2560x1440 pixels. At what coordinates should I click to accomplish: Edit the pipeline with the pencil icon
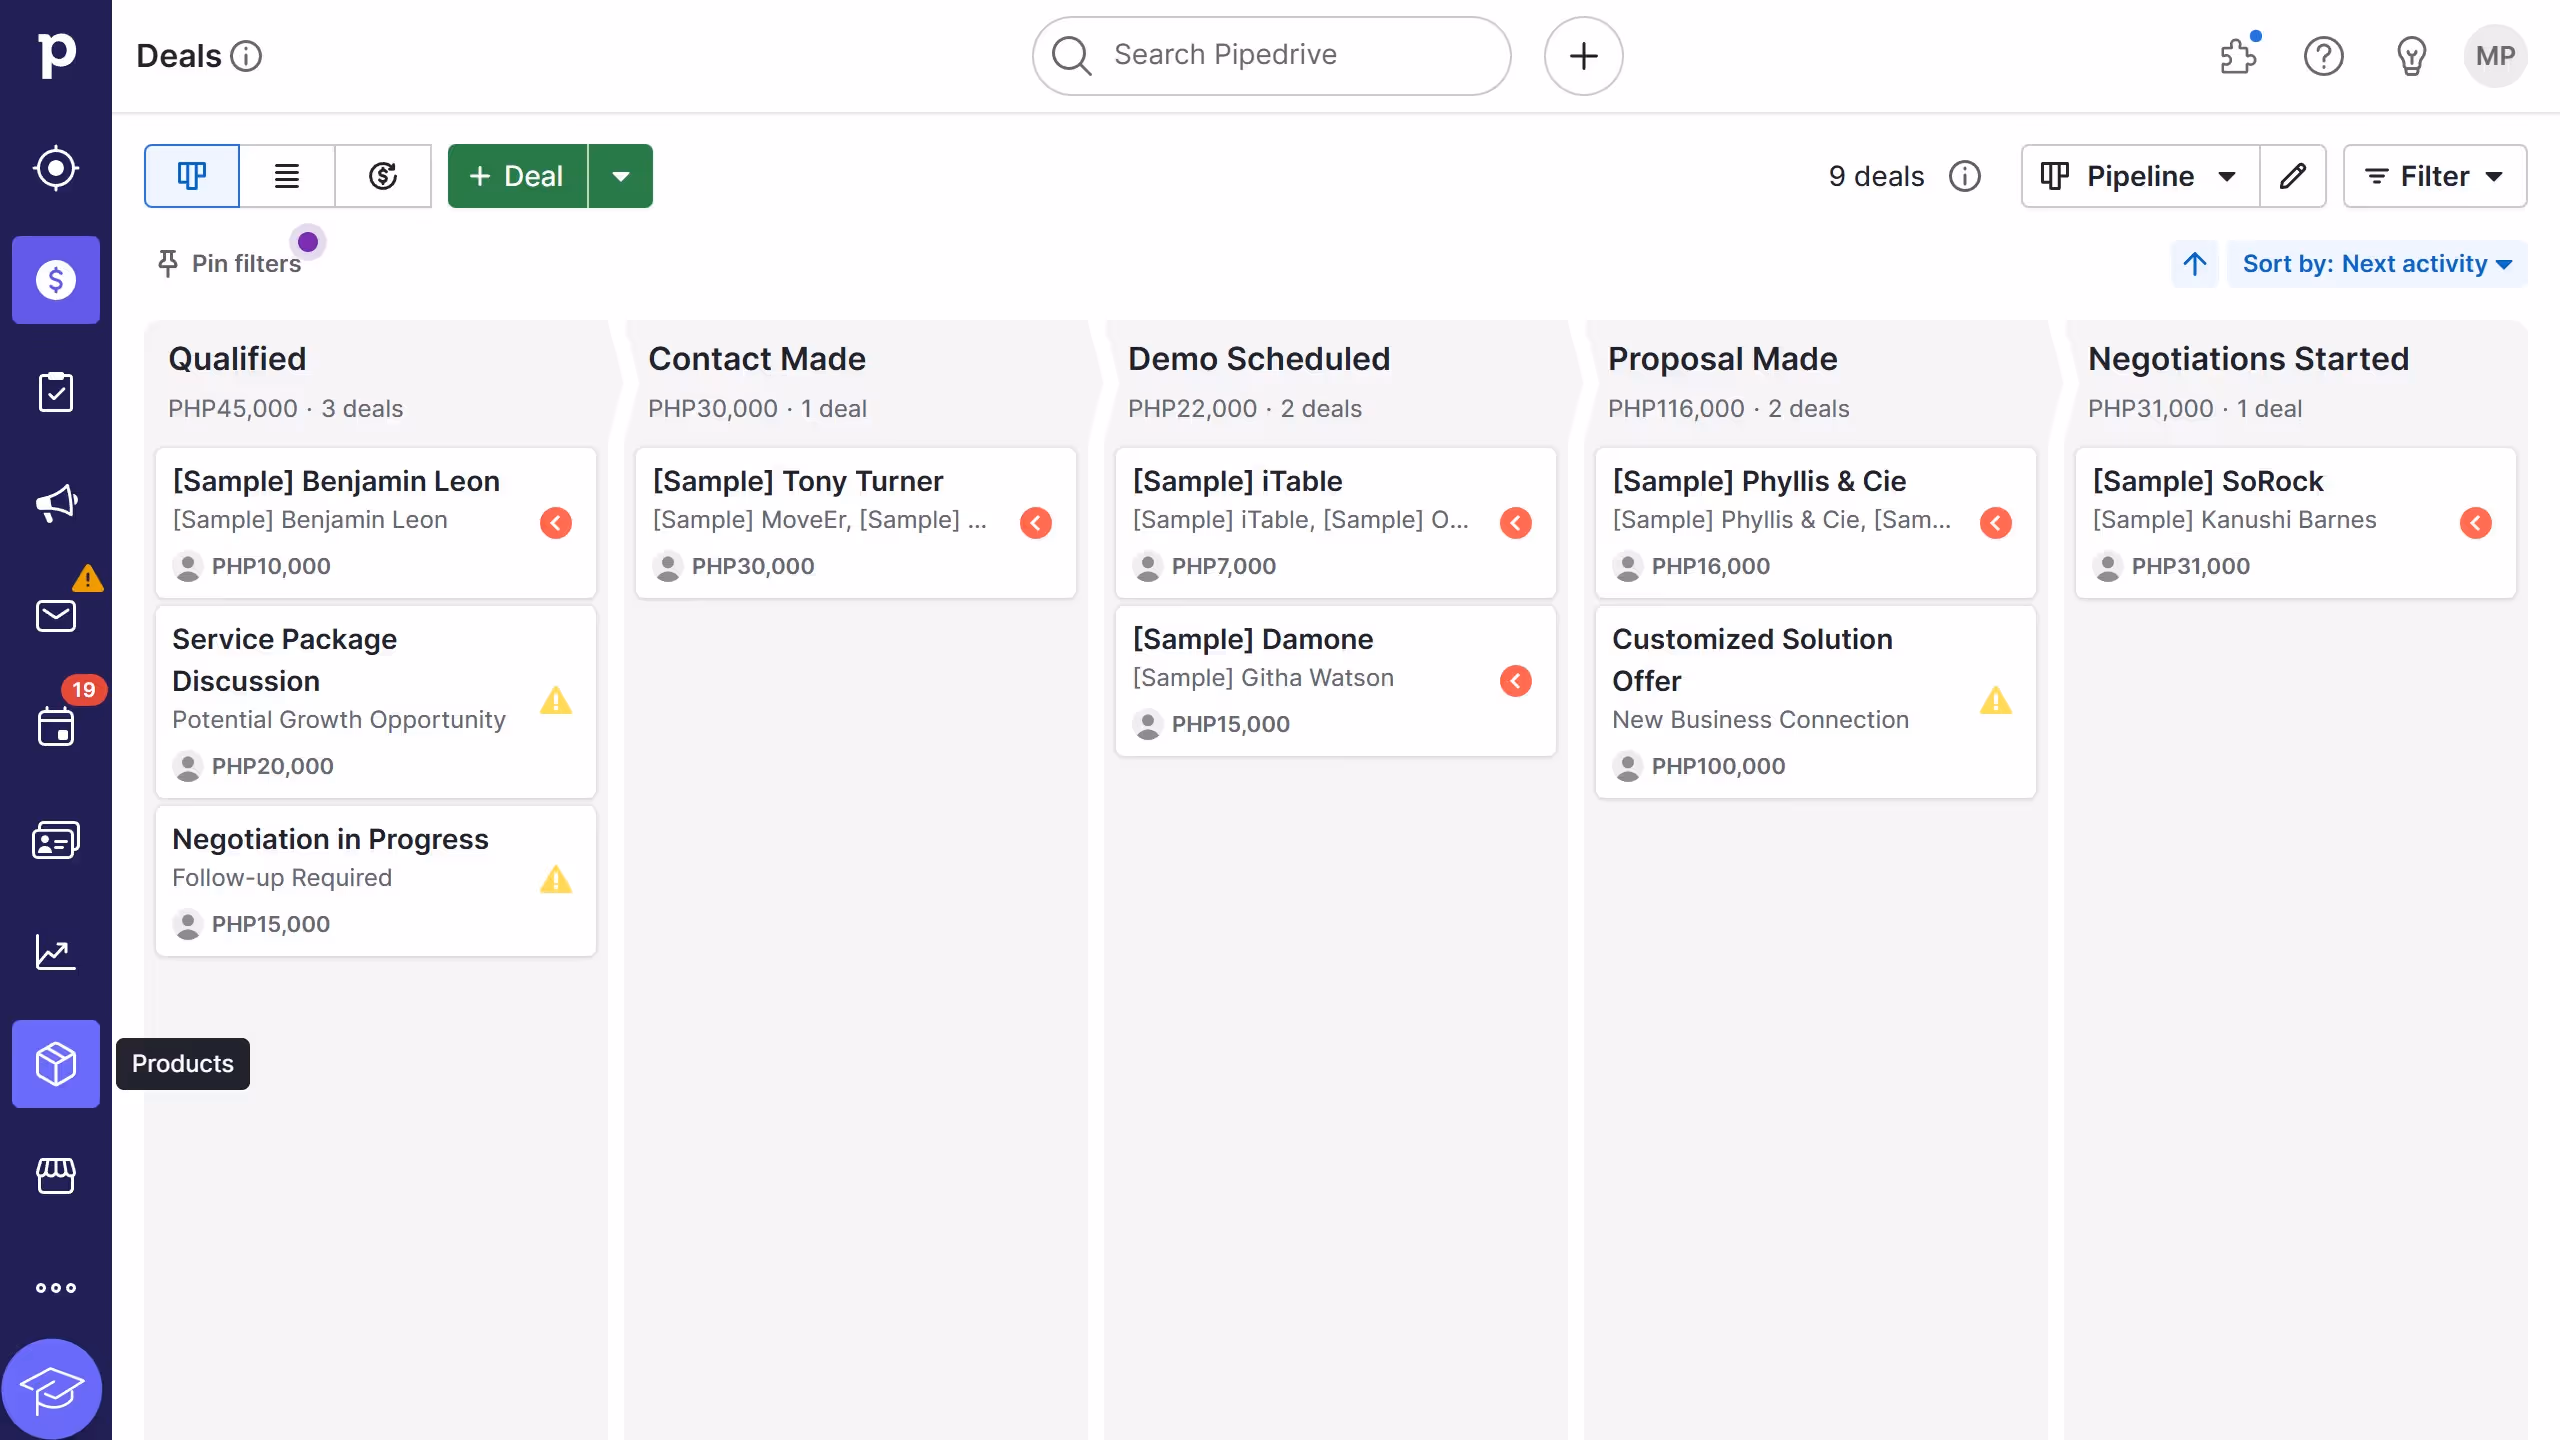coord(2293,176)
